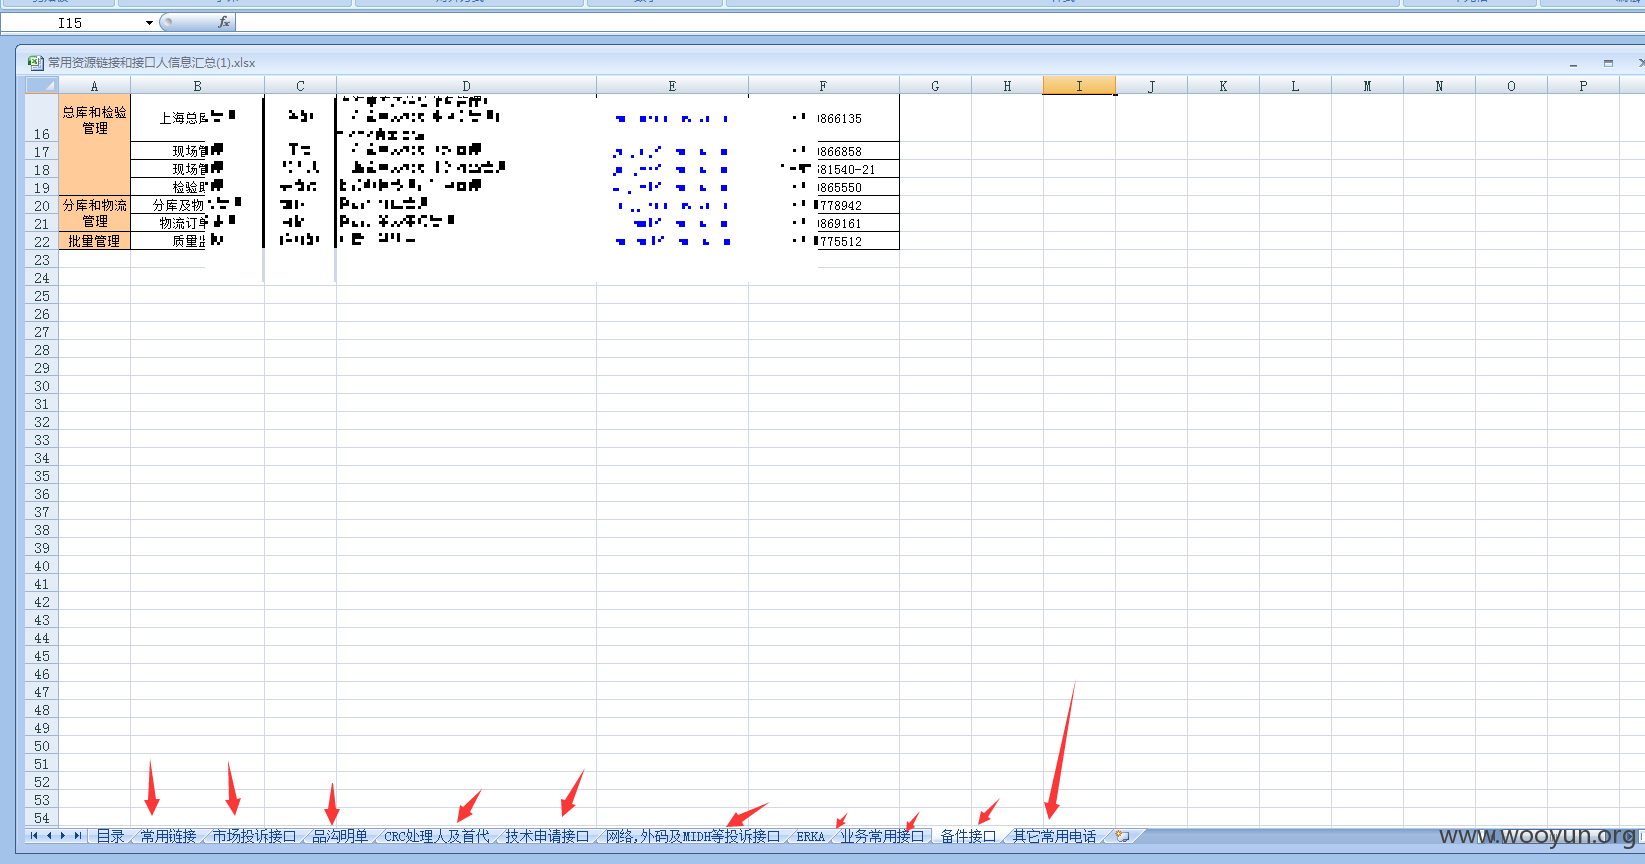Switch to CRC处理人及首代 sheet tab
Screen dimensions: 1645x864
tap(437, 836)
